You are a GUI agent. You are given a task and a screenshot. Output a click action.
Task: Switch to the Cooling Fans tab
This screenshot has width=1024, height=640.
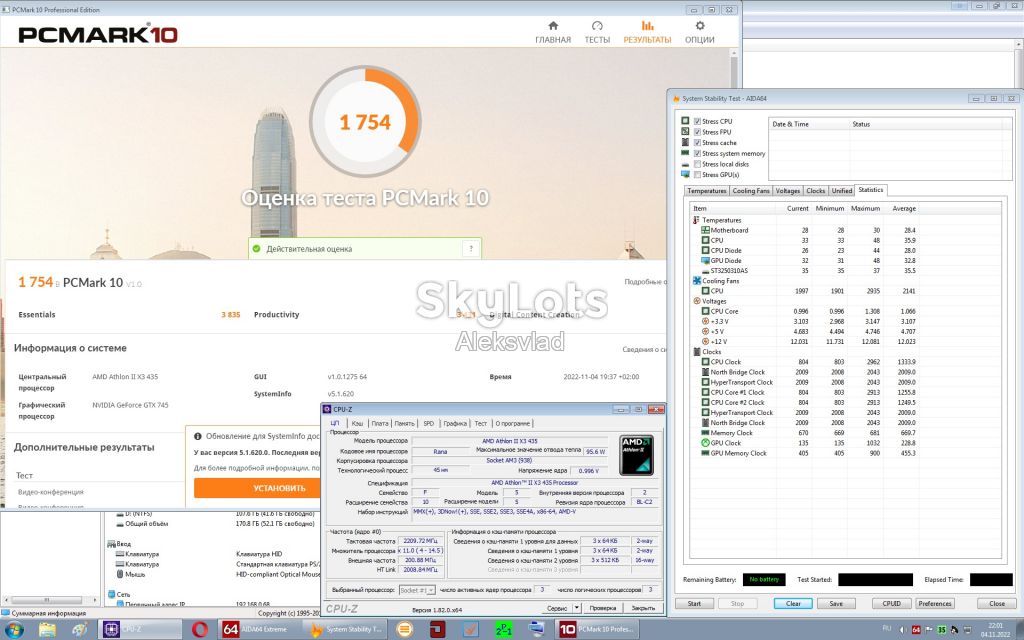pos(750,191)
